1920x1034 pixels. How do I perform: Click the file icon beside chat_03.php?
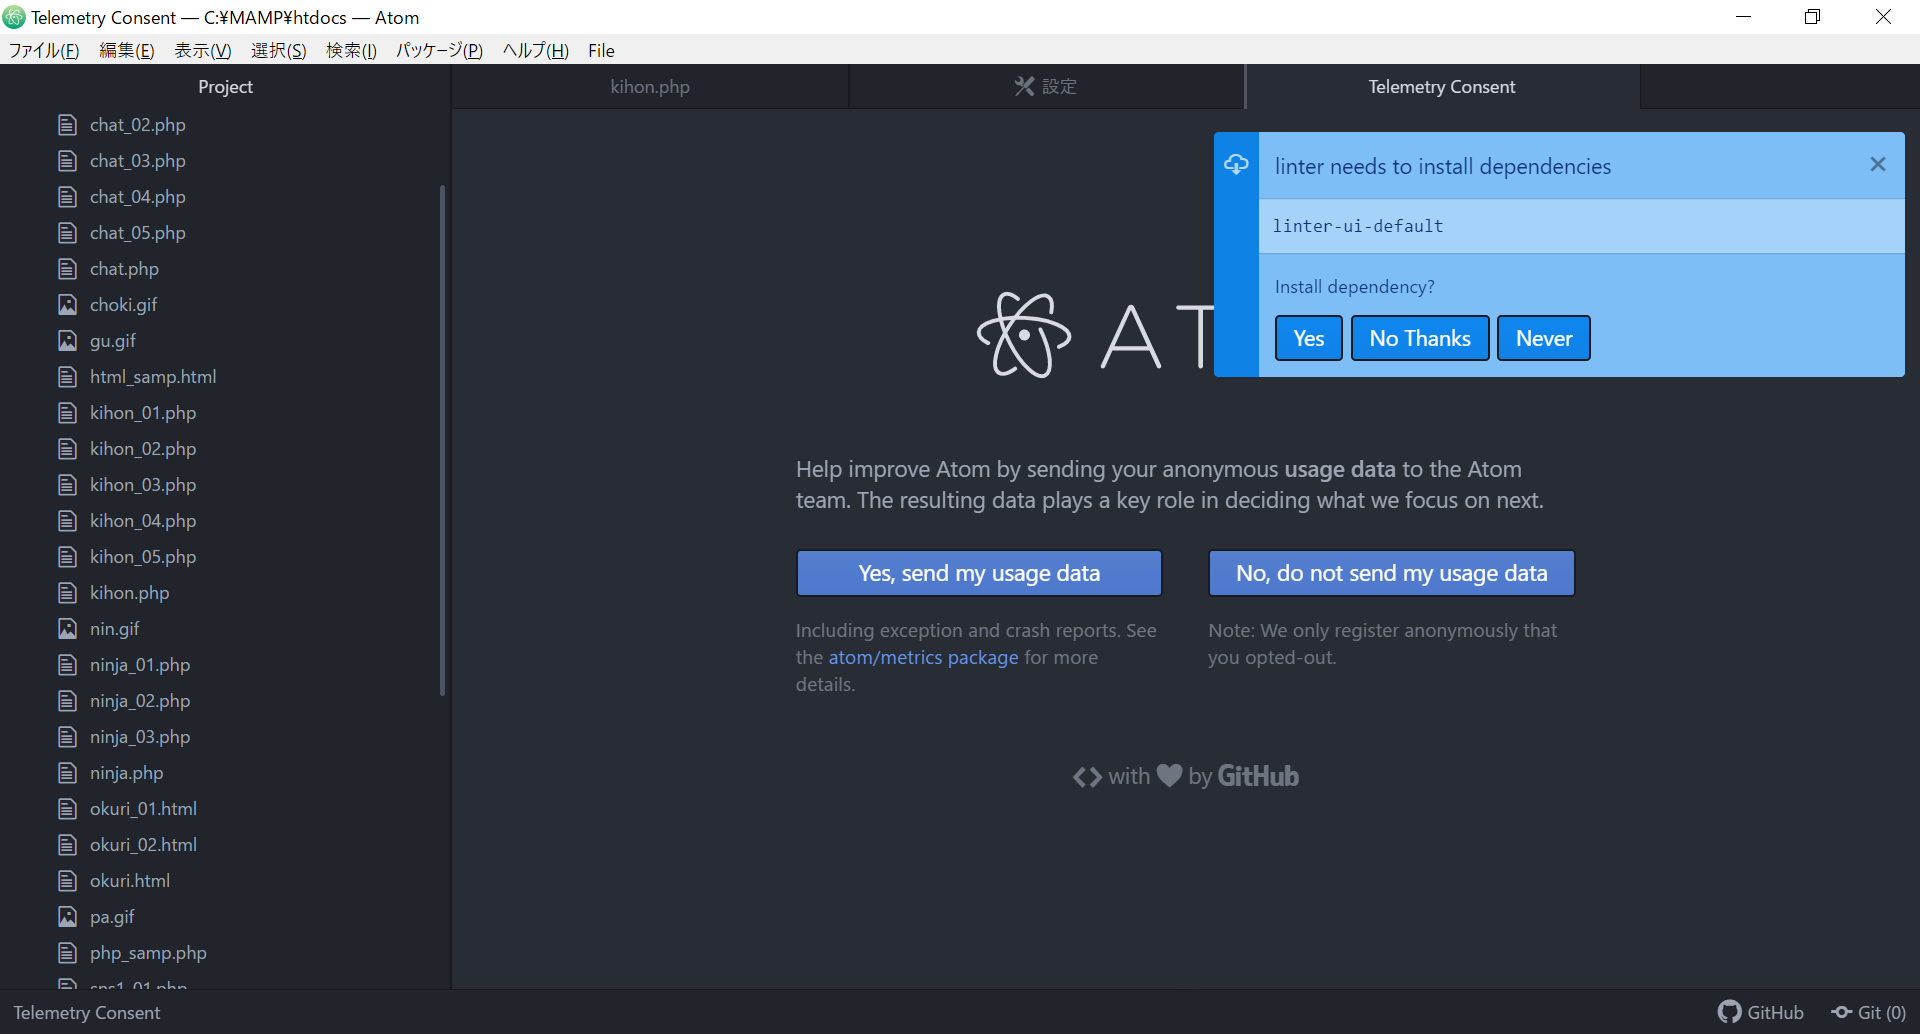pyautogui.click(x=67, y=161)
